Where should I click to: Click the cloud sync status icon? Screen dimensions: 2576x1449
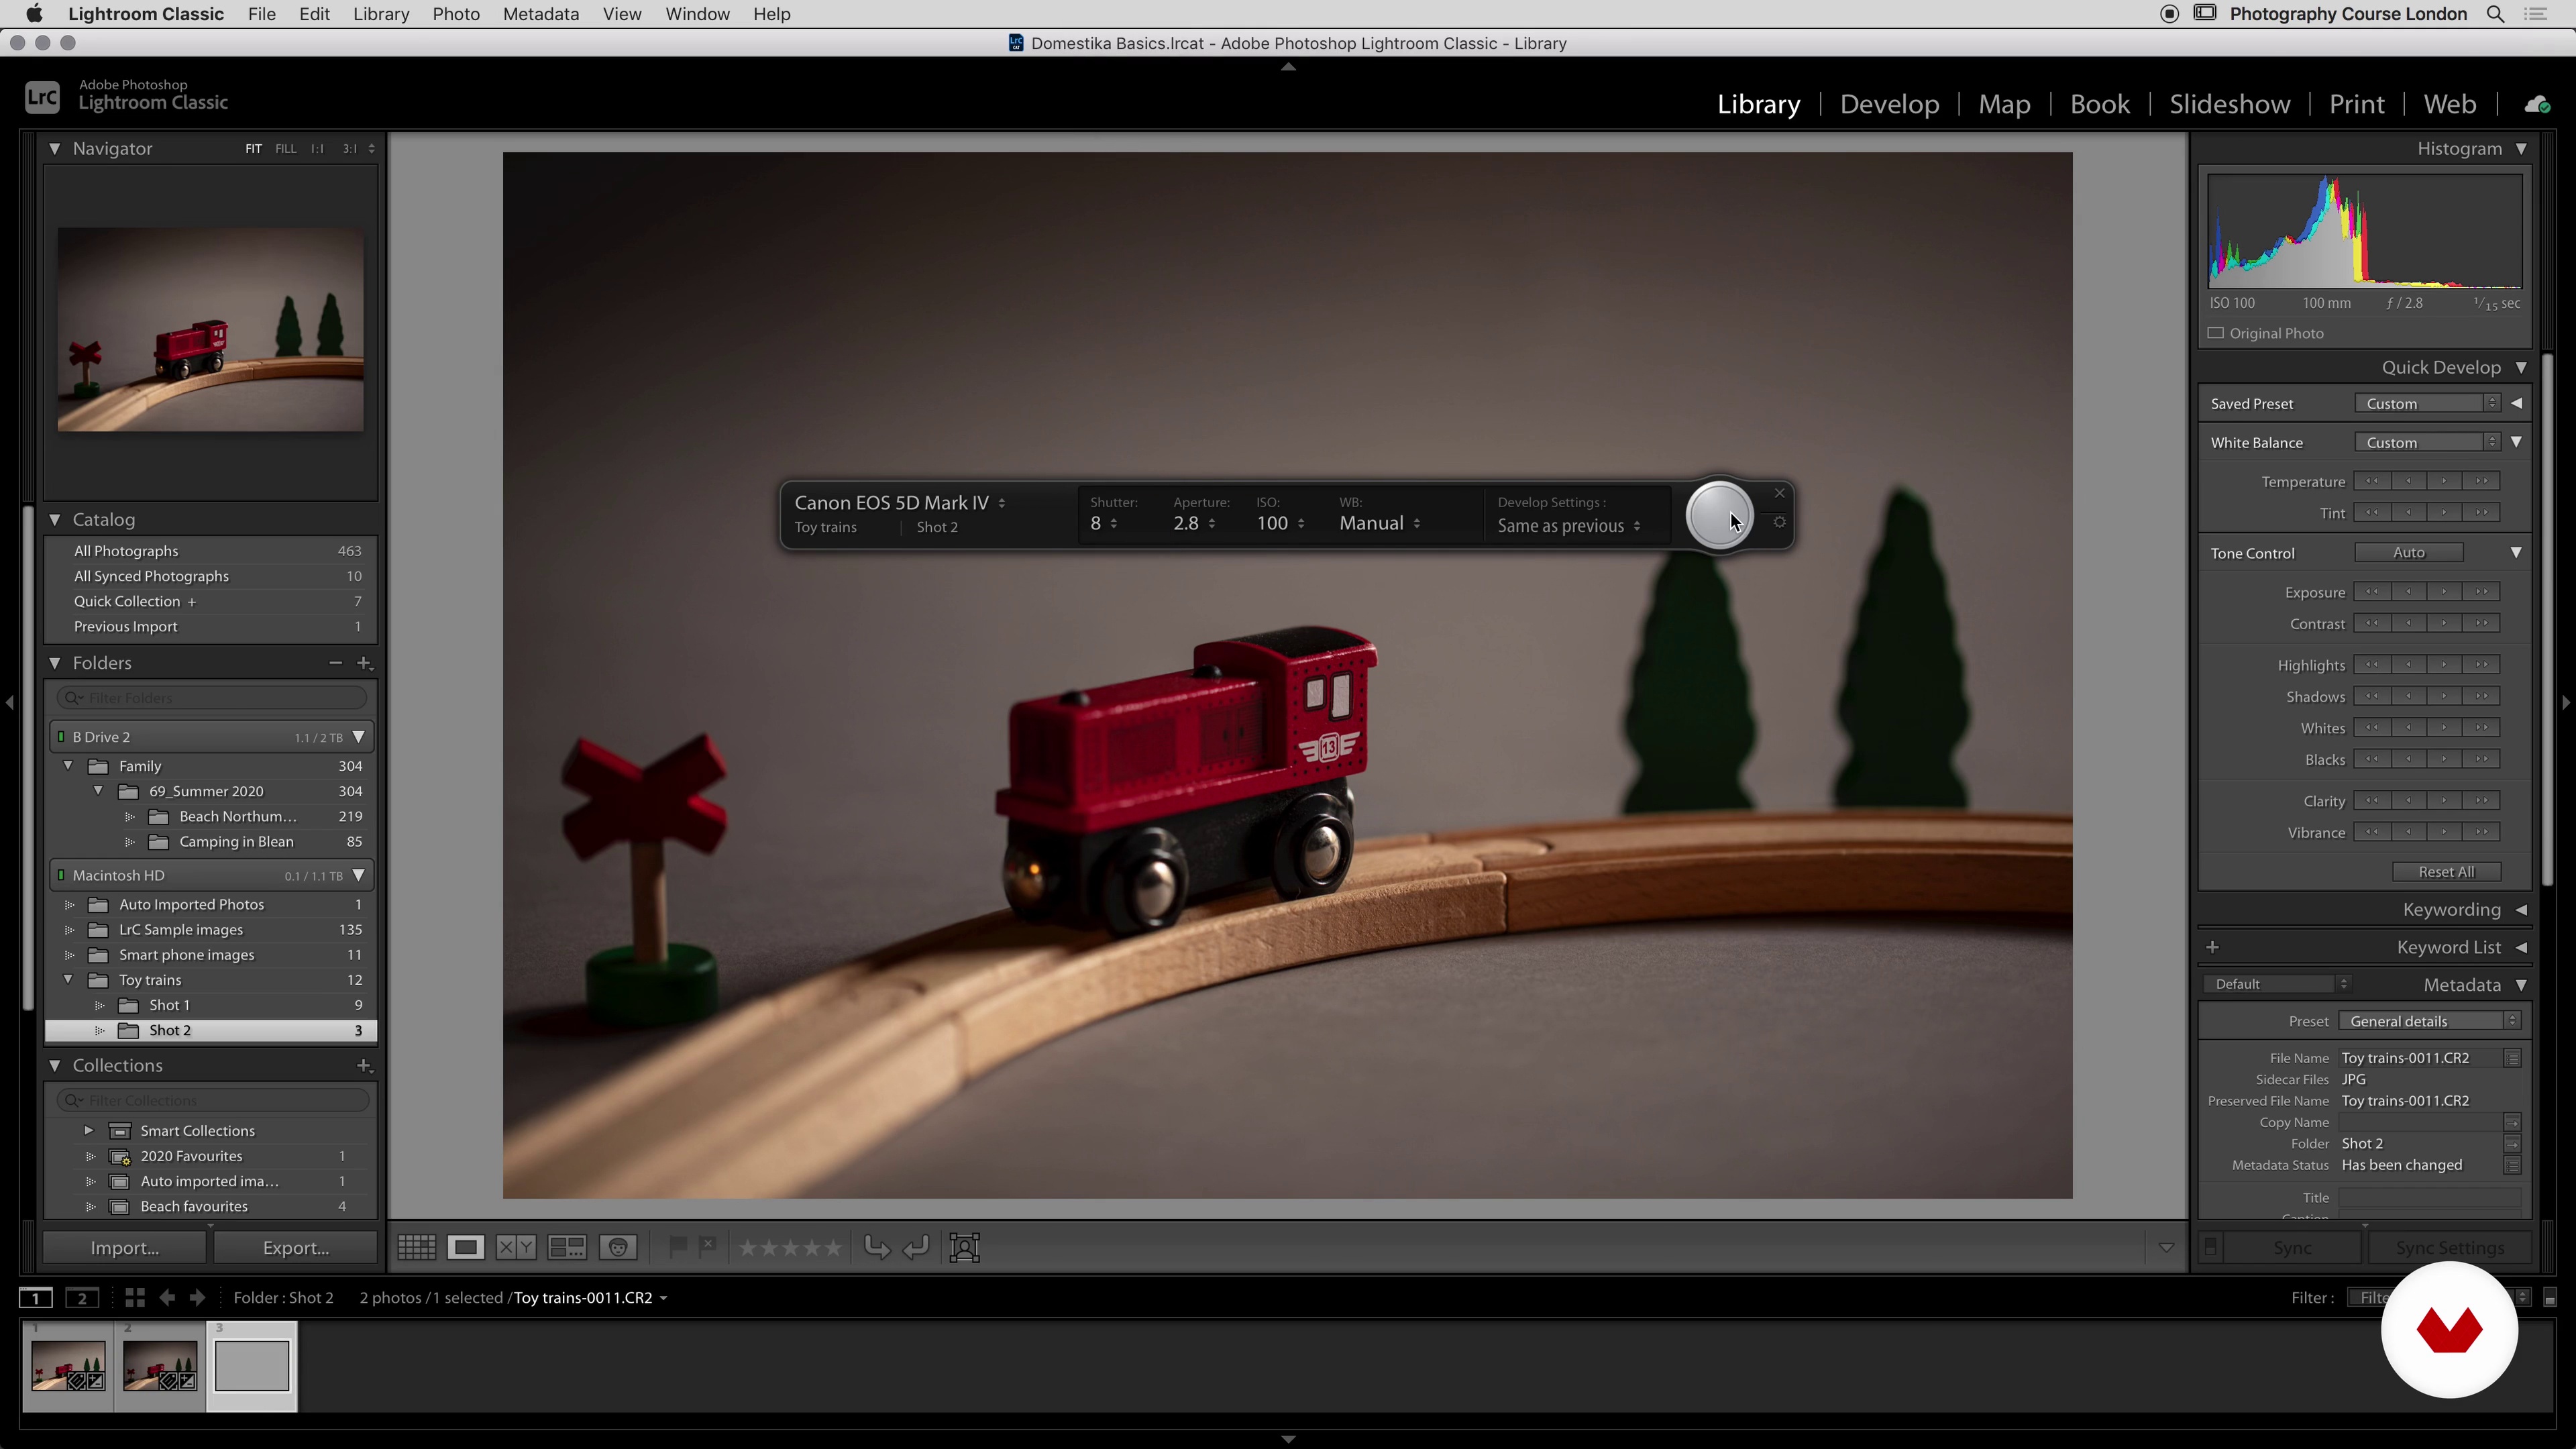point(2537,104)
